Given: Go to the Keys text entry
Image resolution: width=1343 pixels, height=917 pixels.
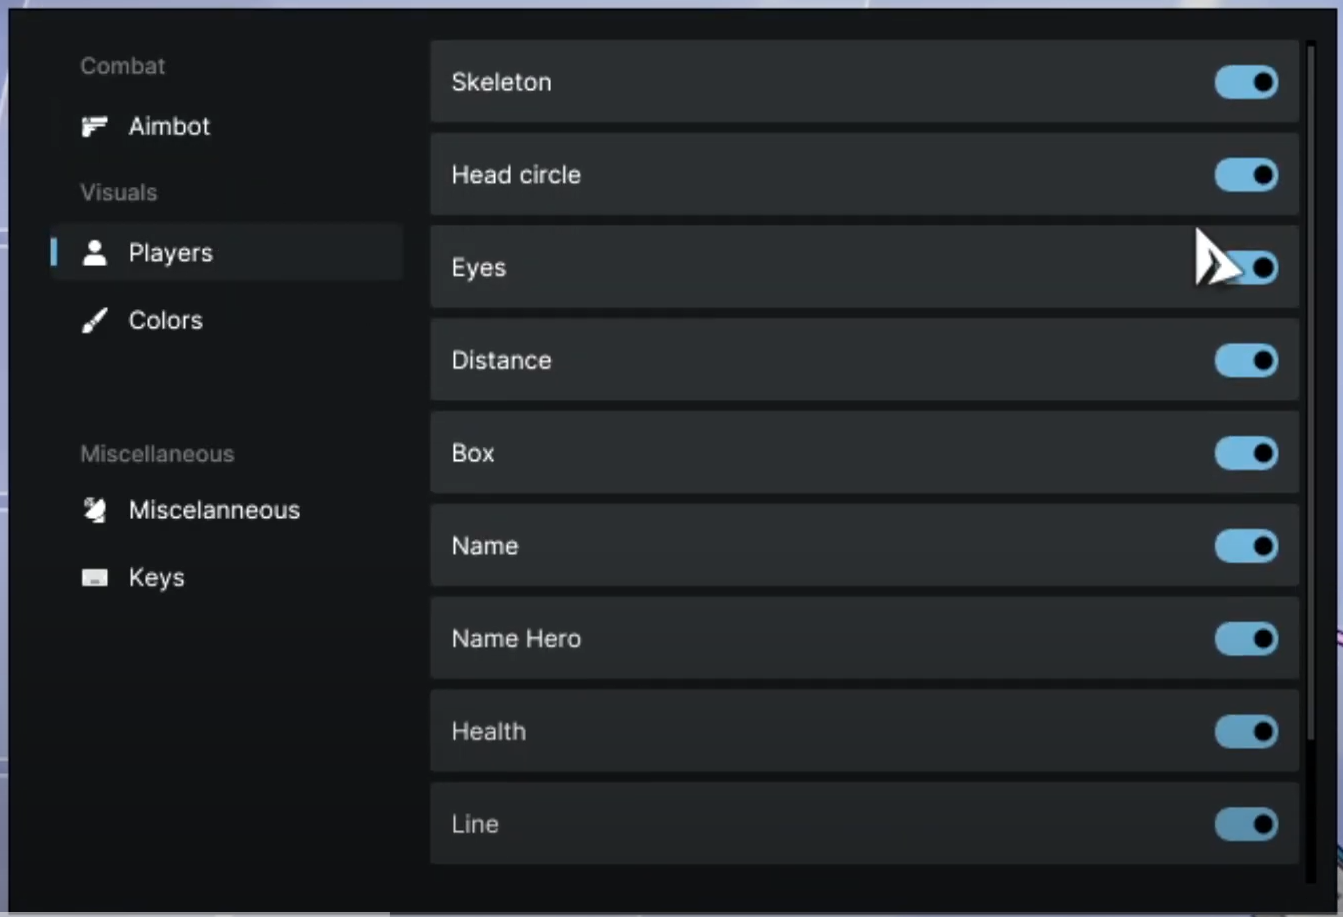Looking at the screenshot, I should click(x=156, y=578).
